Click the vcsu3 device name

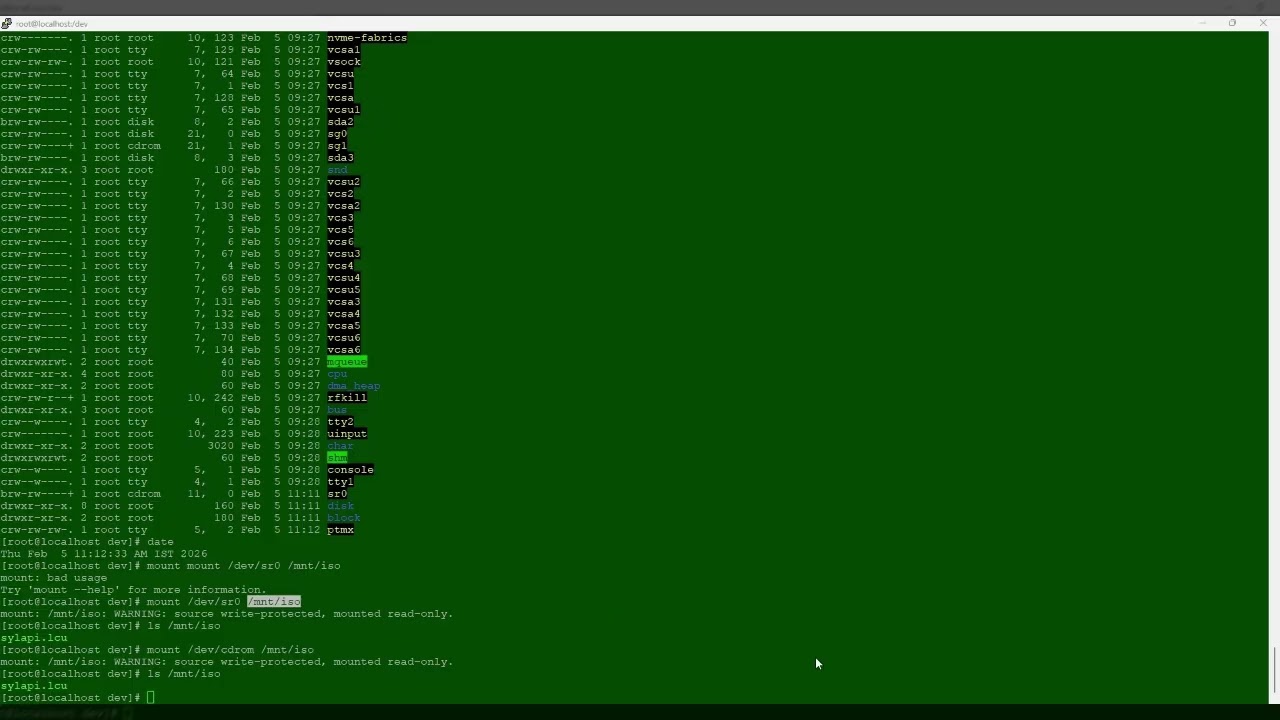[x=344, y=254]
